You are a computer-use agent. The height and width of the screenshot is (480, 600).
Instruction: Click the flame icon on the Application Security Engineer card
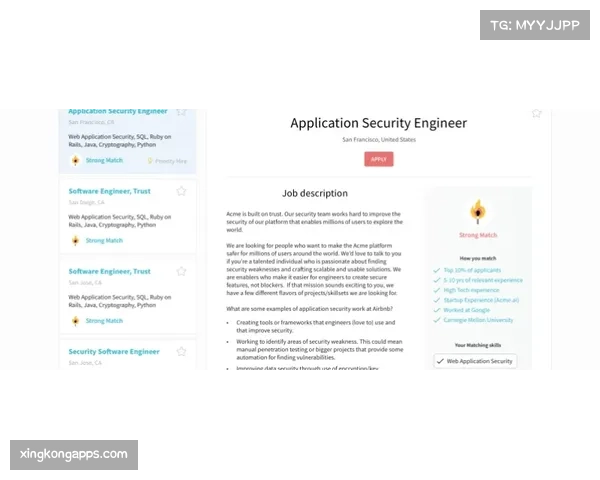[x=75, y=160]
